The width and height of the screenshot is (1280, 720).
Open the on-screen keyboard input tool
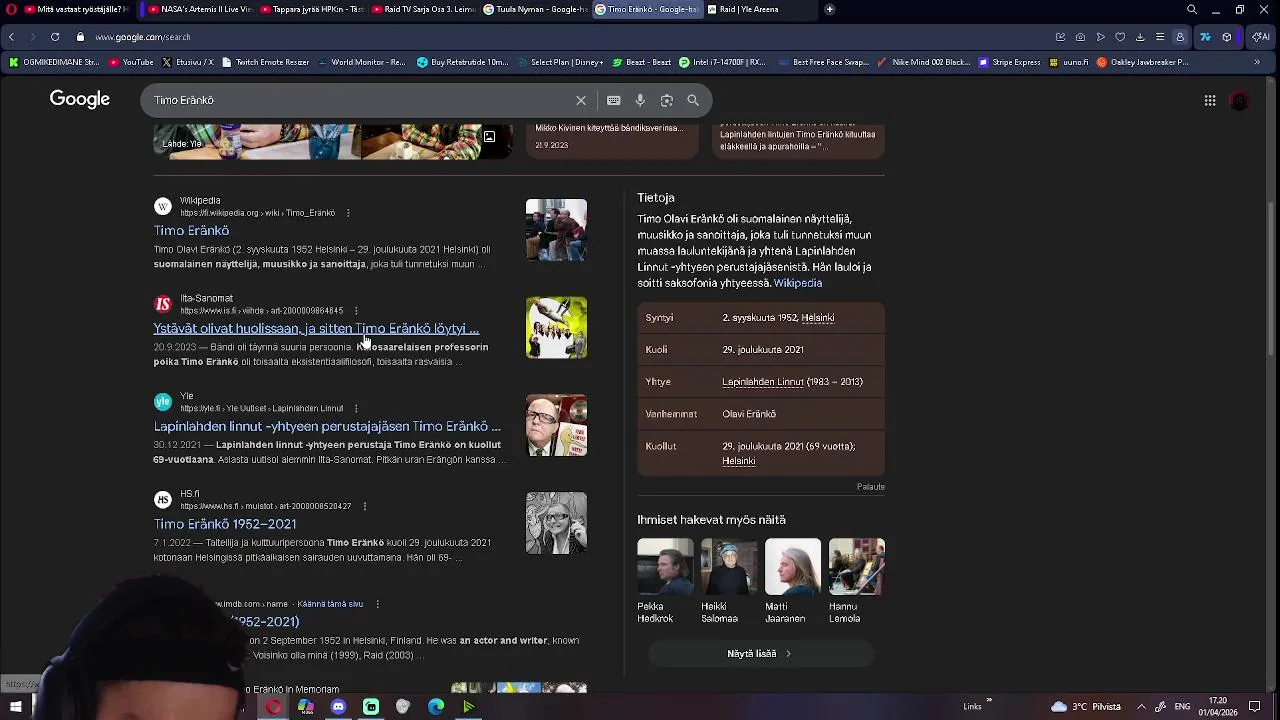tap(614, 100)
